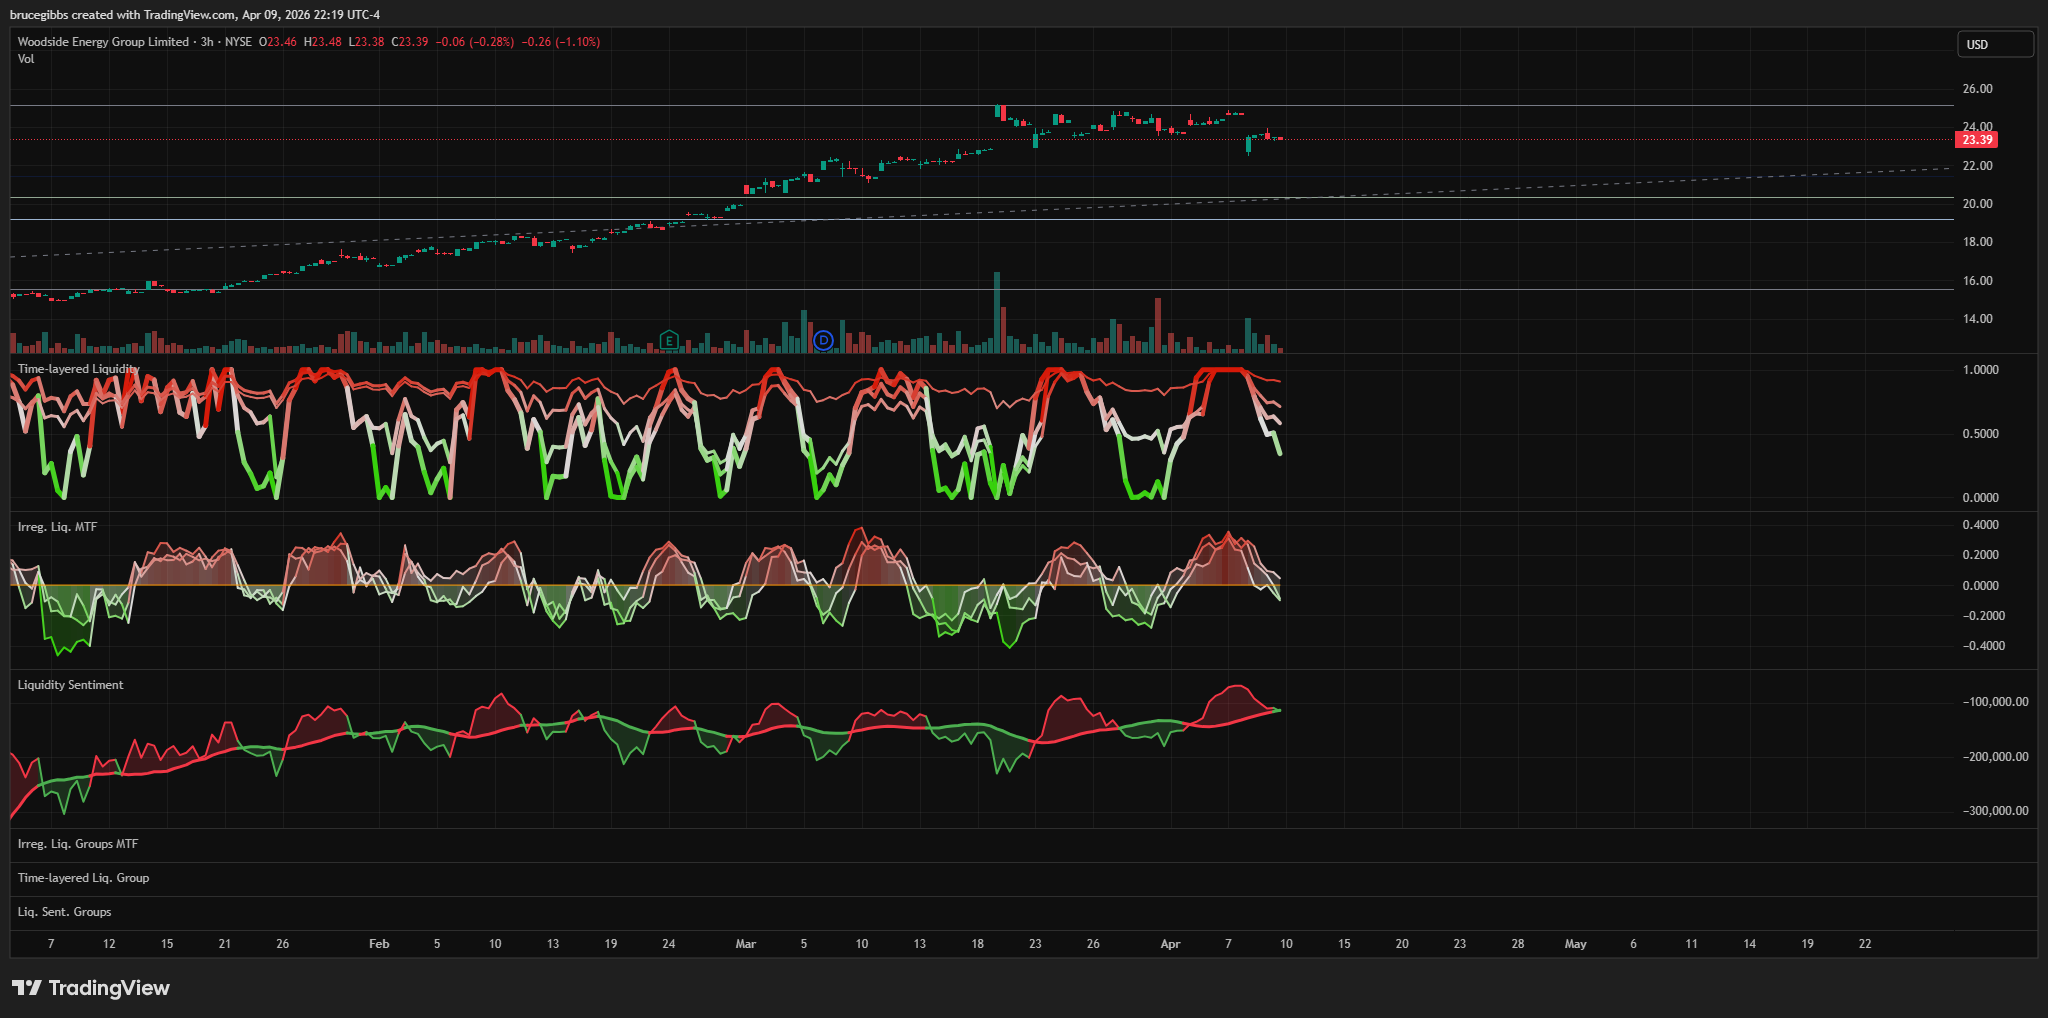Image resolution: width=2048 pixels, height=1018 pixels.
Task: Click the tallest volume bar near Mar 18
Action: coord(997,312)
